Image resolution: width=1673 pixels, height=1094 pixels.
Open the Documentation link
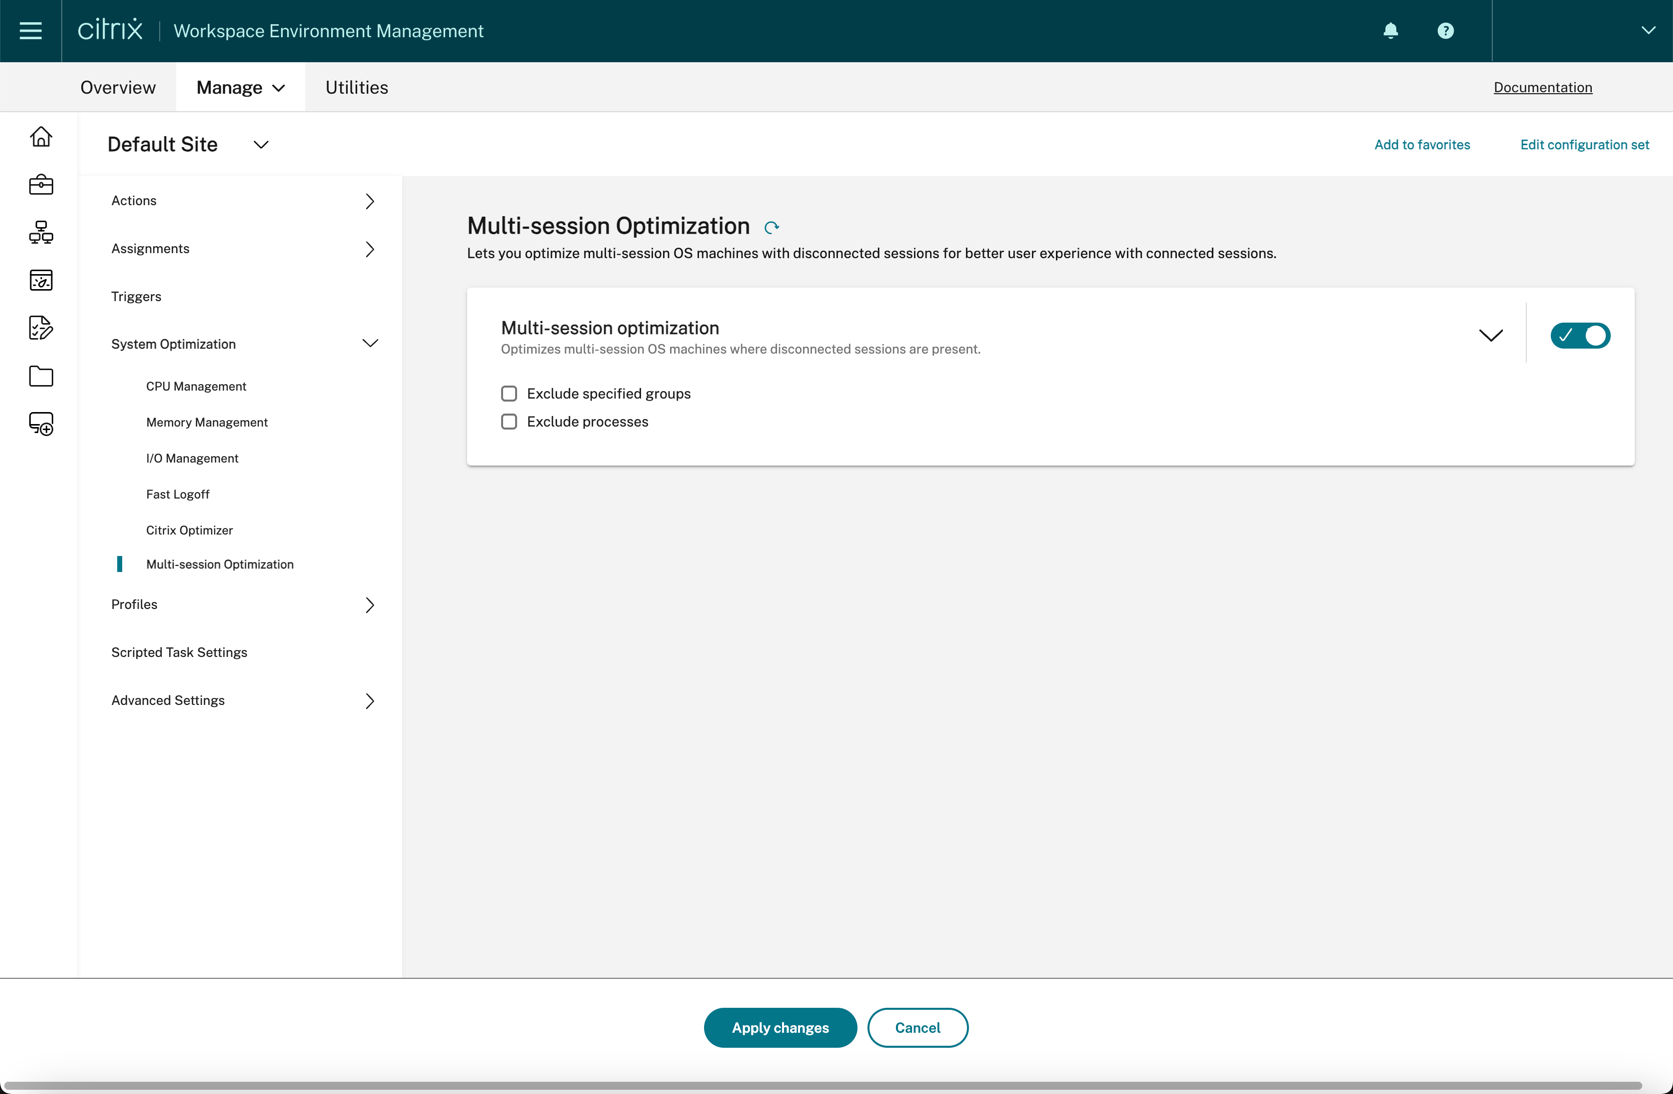point(1543,87)
